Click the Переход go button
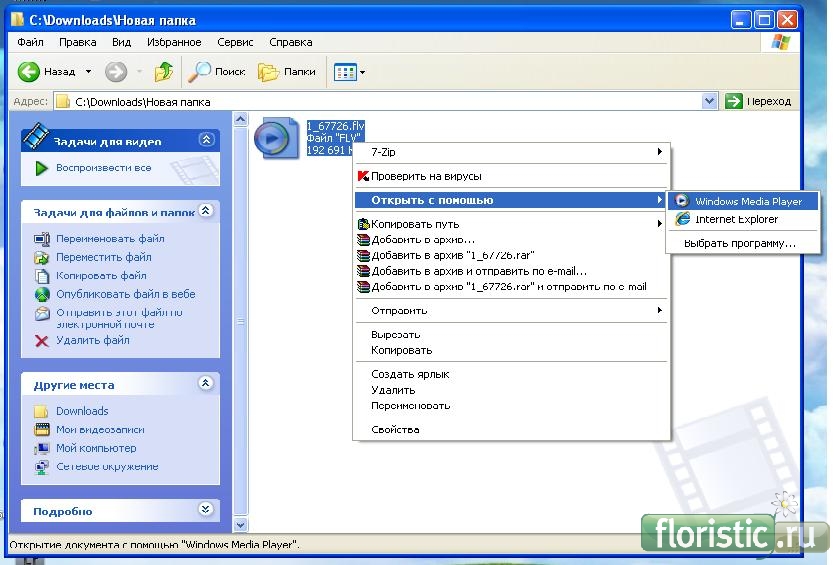 (759, 101)
